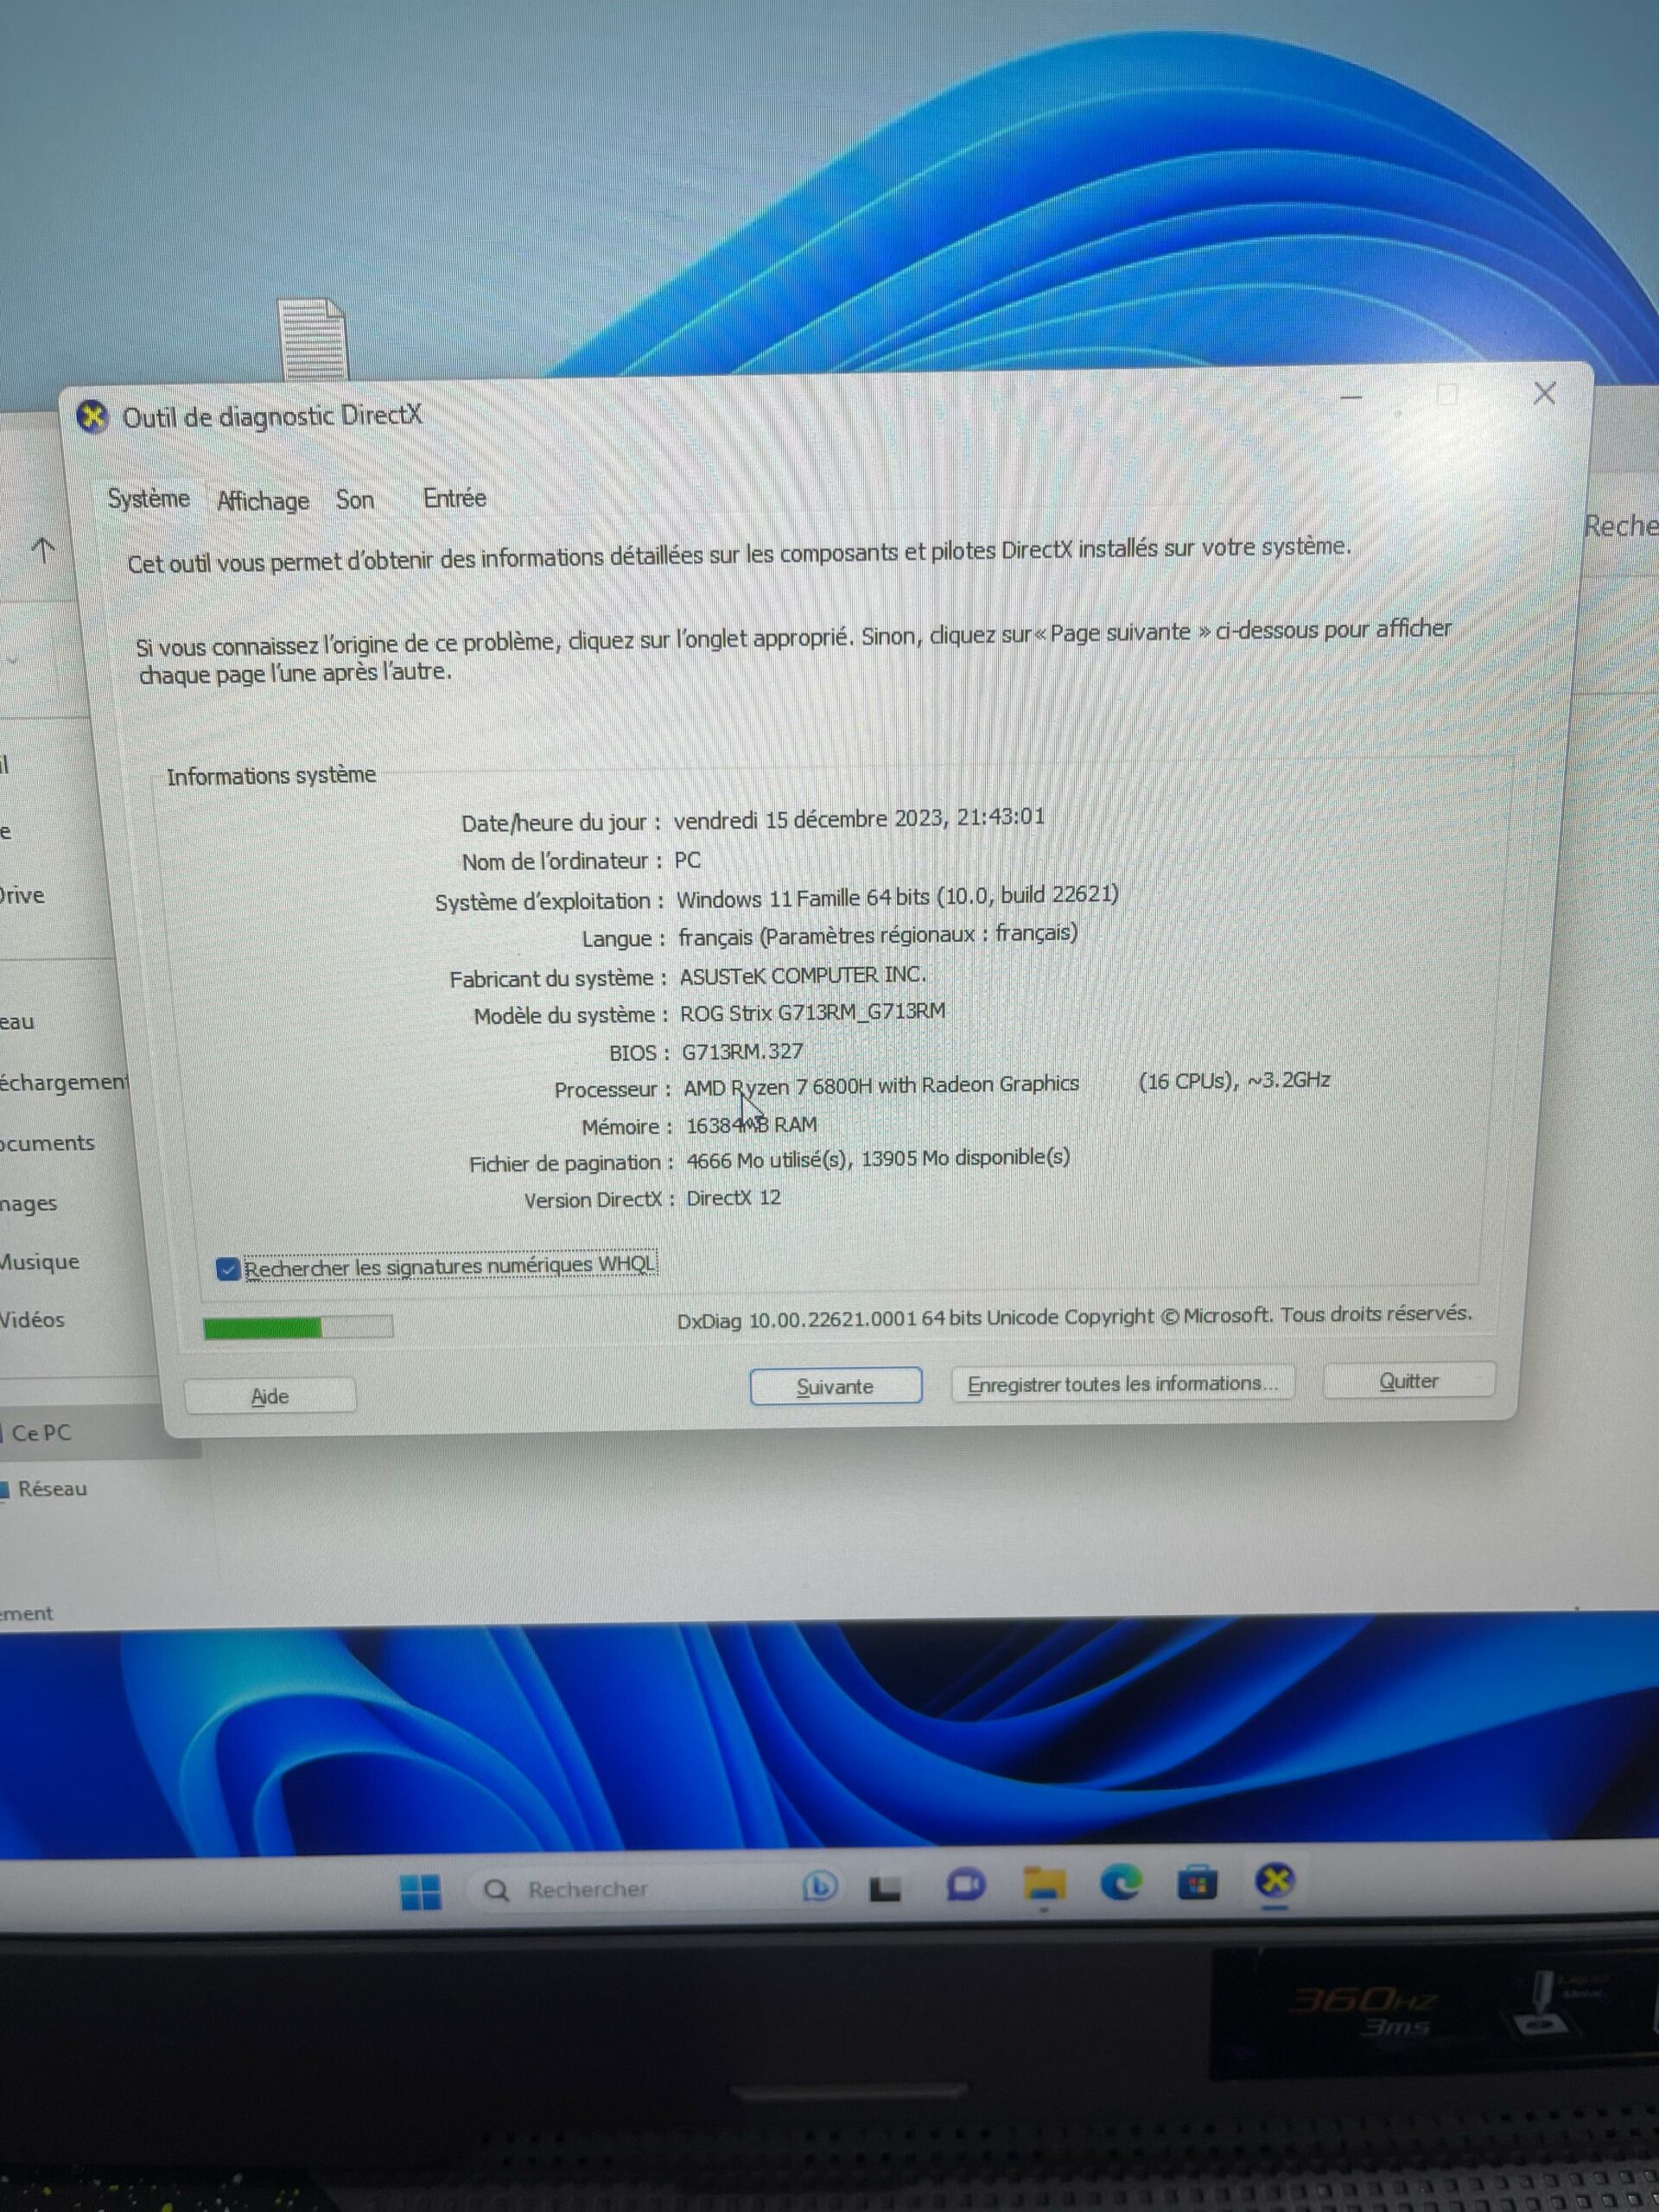Minimize the Outil de diagnostic DirectX window
Viewport: 1659px width, 2212px height.
tap(1351, 397)
